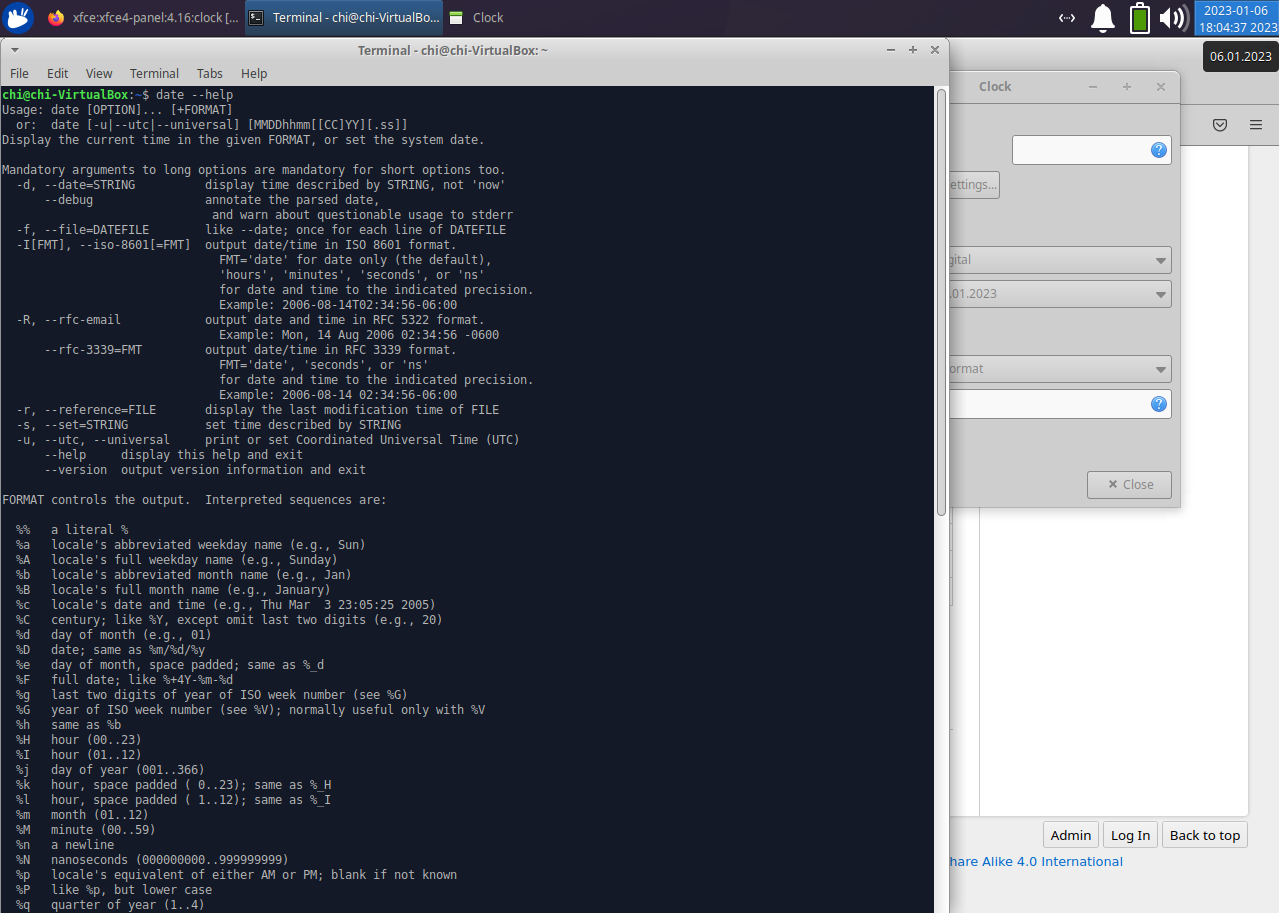This screenshot has height=913, width=1279.
Task: Open the Terminal menu in menu bar
Action: [x=154, y=73]
